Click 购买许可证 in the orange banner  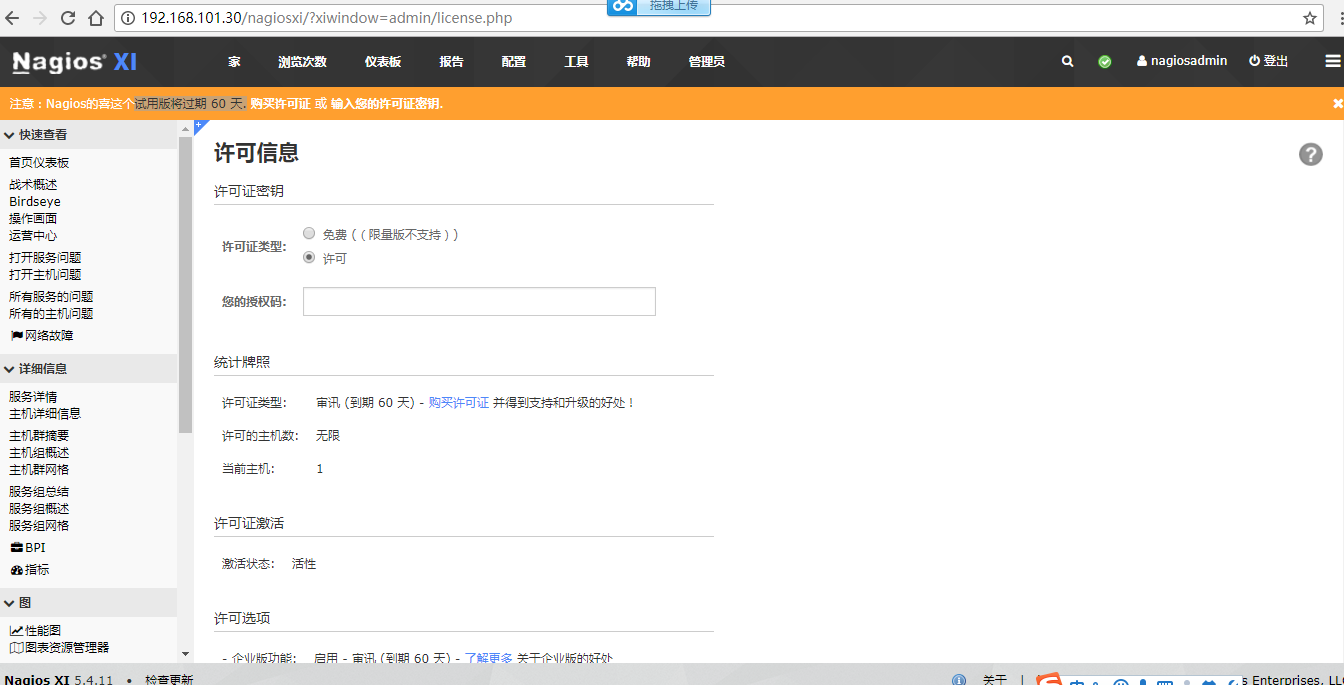click(281, 104)
